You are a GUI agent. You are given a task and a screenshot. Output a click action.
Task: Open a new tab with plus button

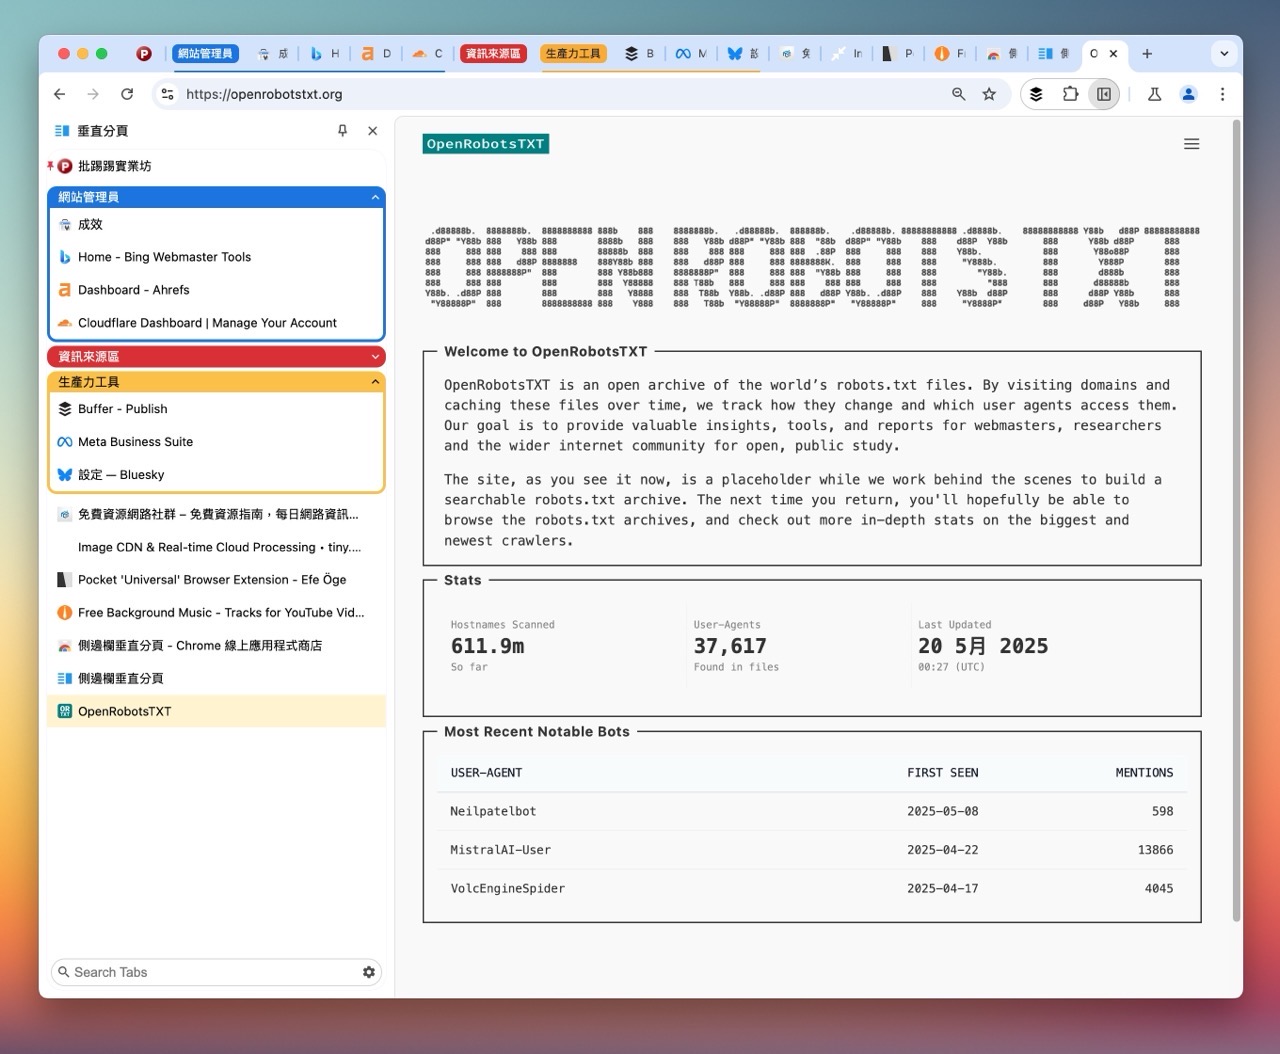[1147, 54]
